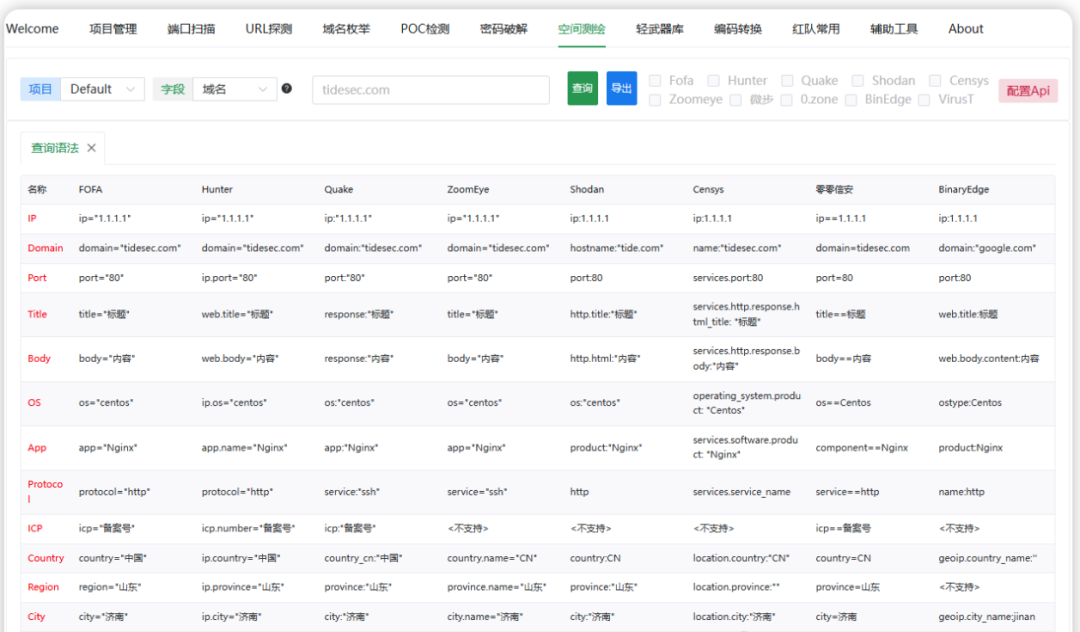Click the green 查询 button
The height and width of the screenshot is (632, 1080).
click(x=583, y=88)
